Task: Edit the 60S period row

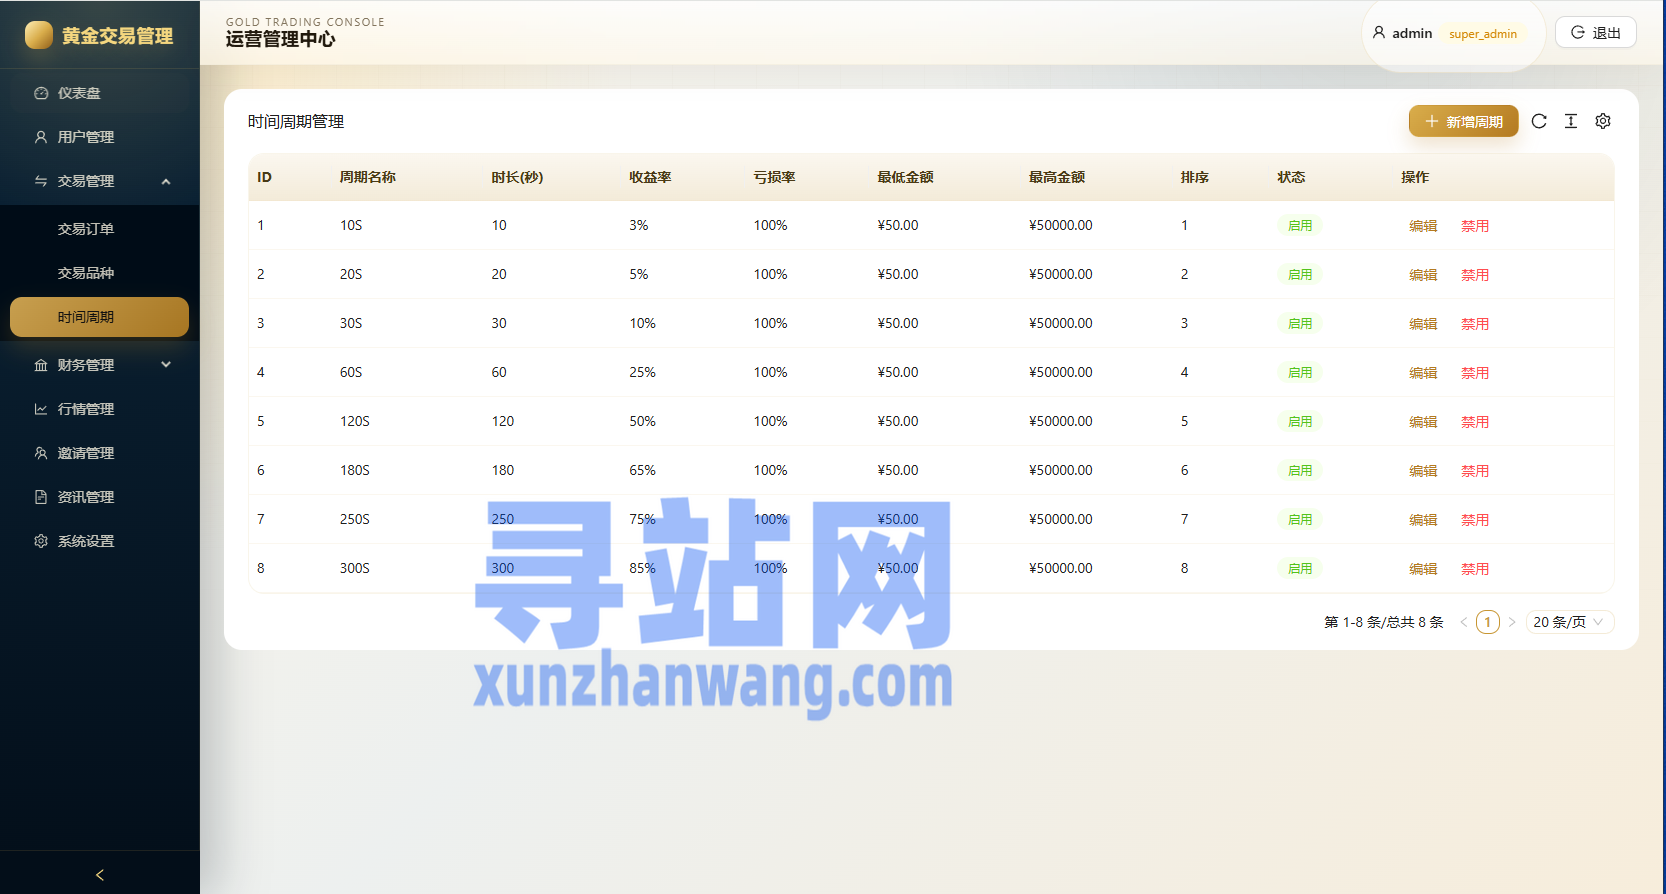Action: 1423,373
